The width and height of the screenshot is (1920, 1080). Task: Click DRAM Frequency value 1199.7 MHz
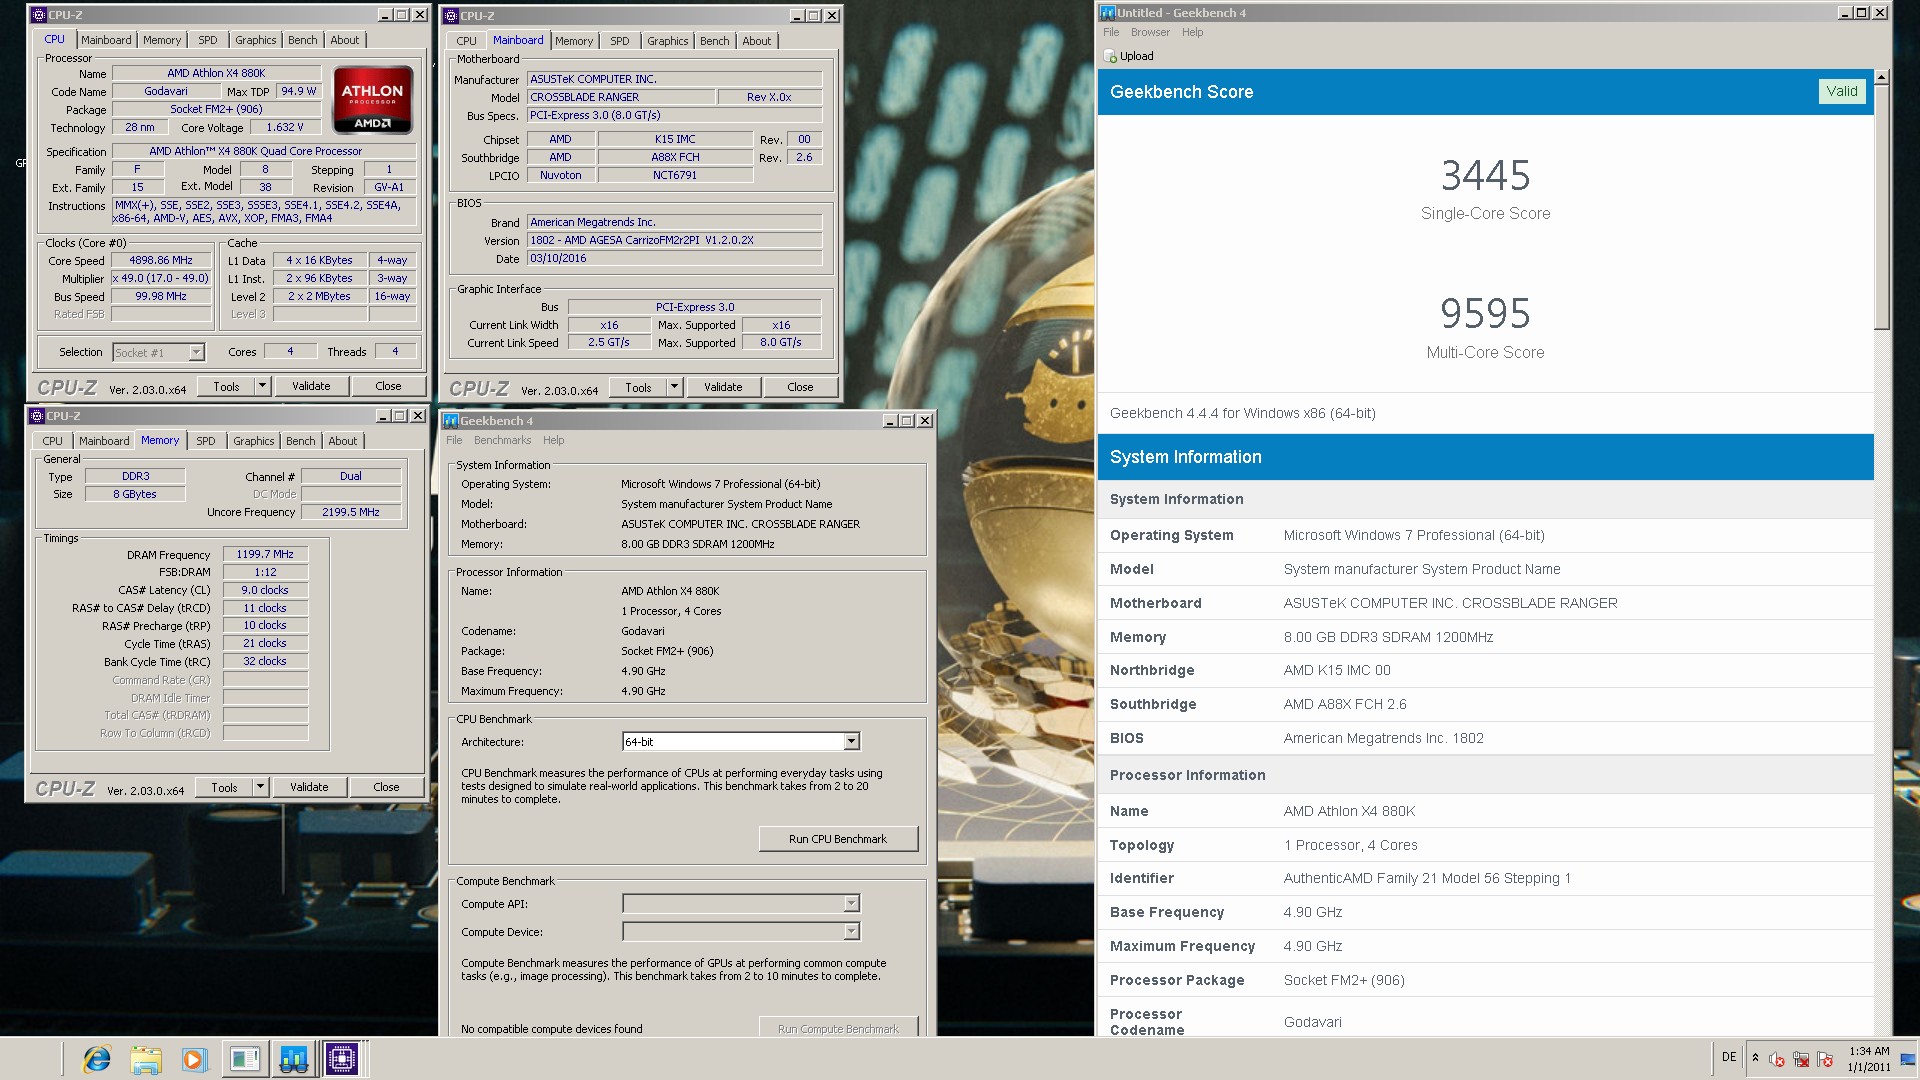265,554
